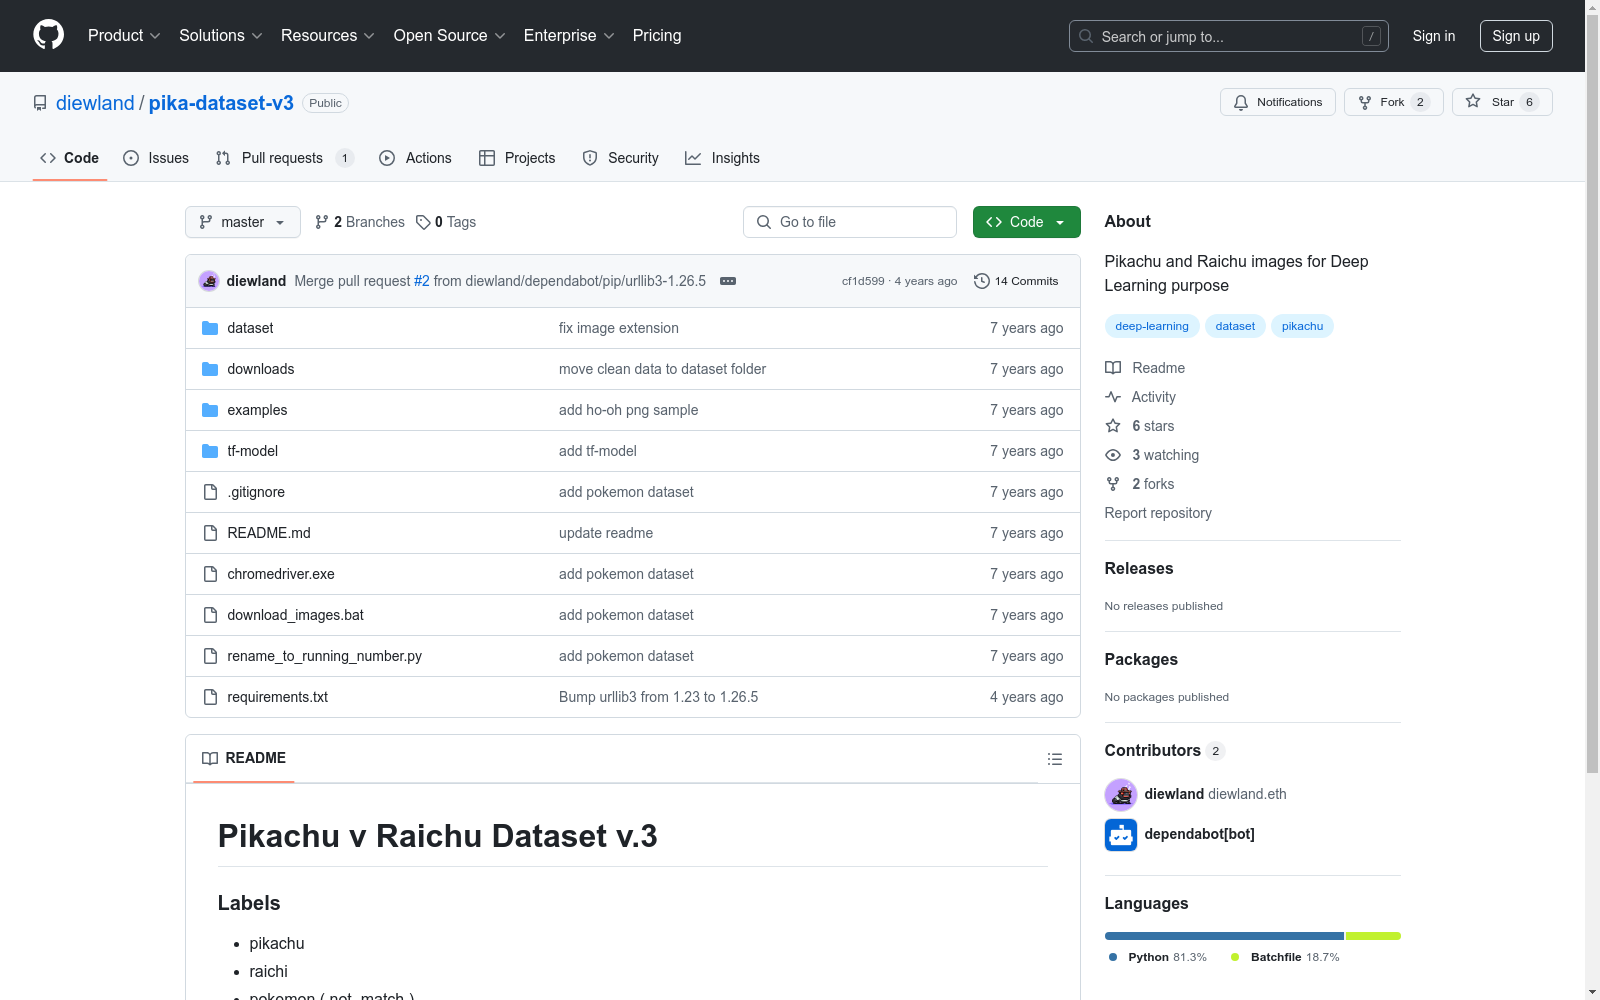Expand the commit message ellipsis
Image resolution: width=1600 pixels, height=1000 pixels.
tap(728, 281)
